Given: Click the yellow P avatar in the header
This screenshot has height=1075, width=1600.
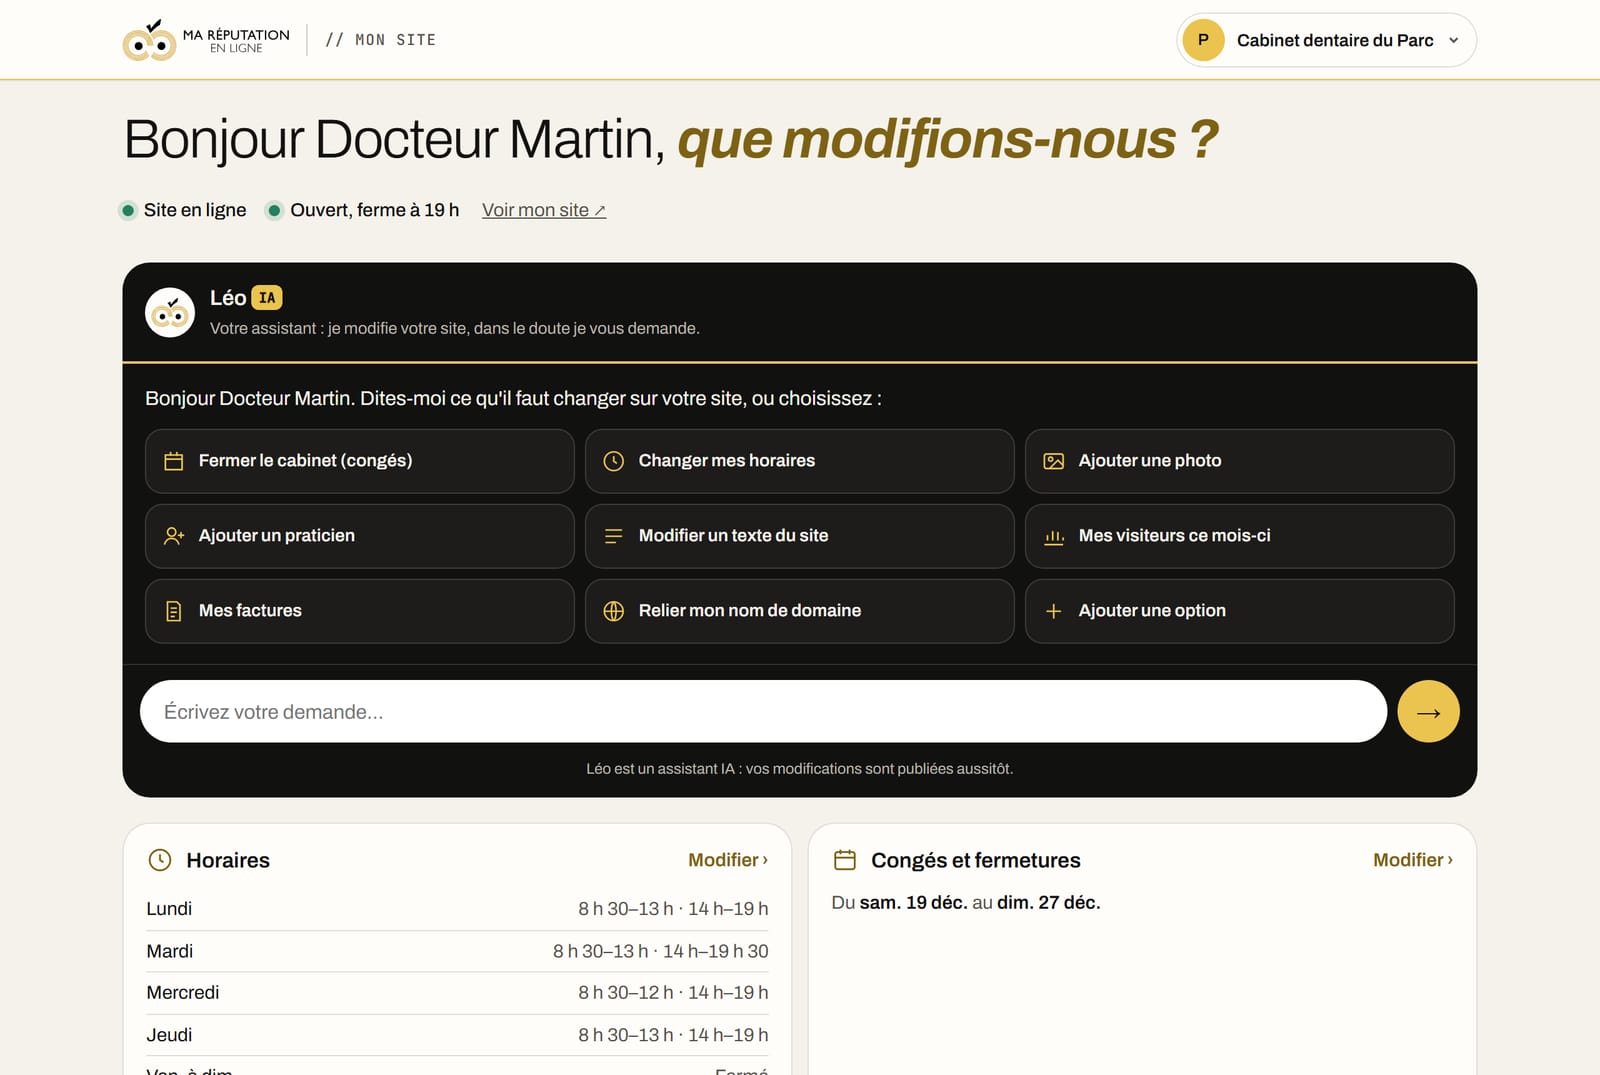Looking at the screenshot, I should 1203,40.
